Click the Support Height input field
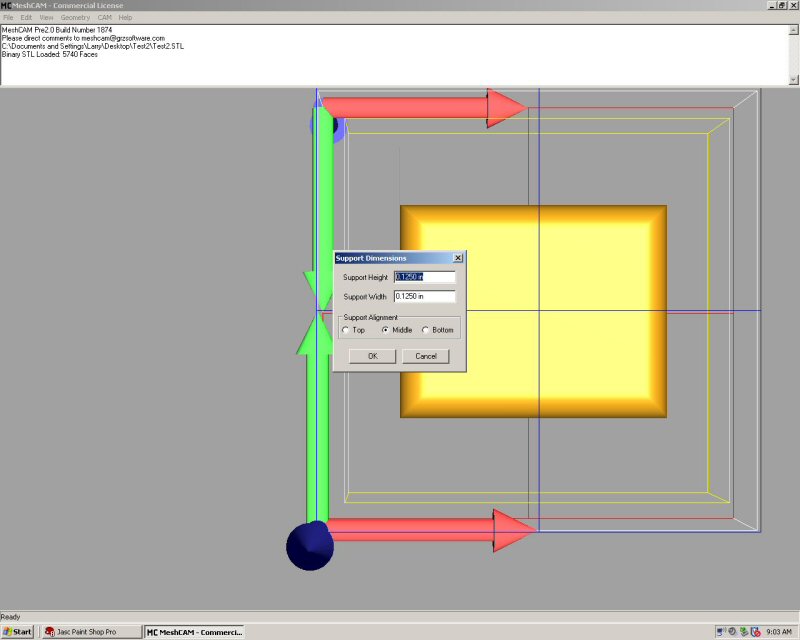Viewport: 800px width, 640px height. click(x=424, y=277)
